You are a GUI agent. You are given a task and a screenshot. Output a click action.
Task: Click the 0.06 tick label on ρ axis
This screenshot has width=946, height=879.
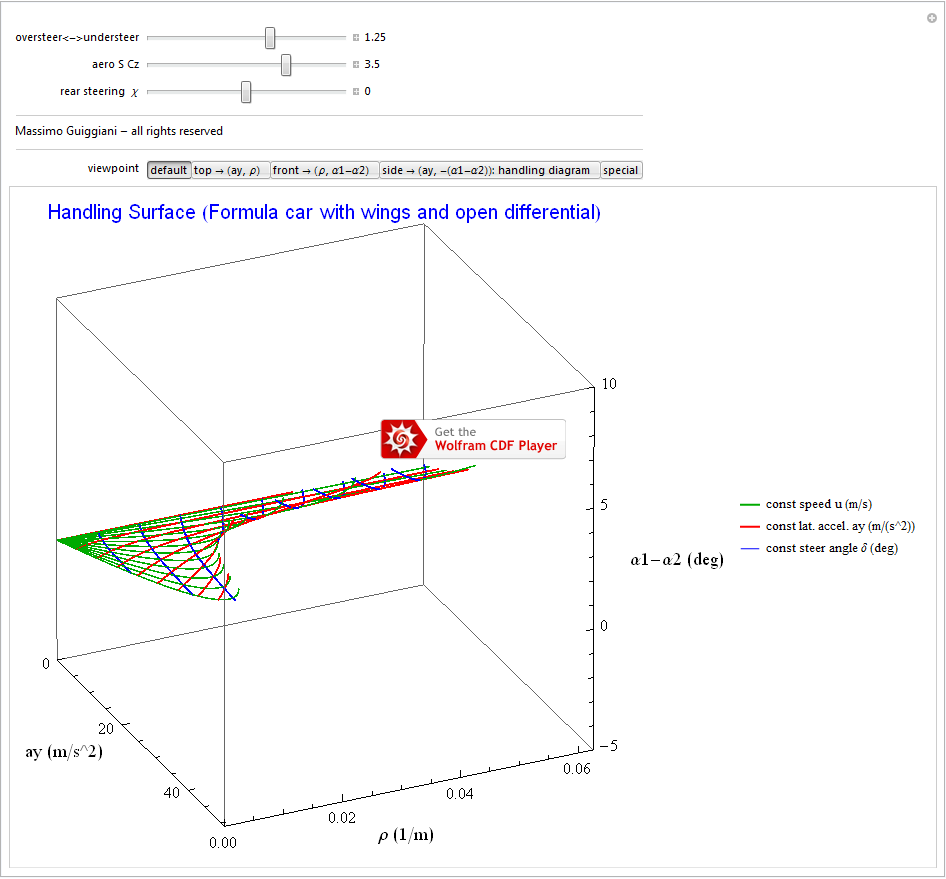point(577,769)
